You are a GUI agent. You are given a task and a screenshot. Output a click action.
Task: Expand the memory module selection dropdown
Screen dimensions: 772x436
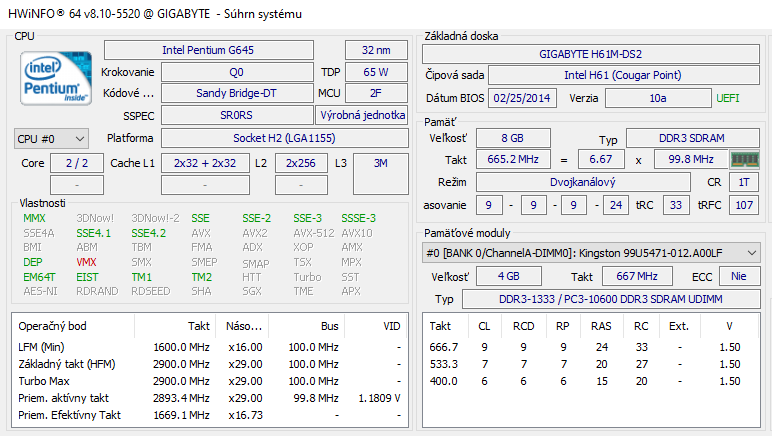[x=591, y=253]
